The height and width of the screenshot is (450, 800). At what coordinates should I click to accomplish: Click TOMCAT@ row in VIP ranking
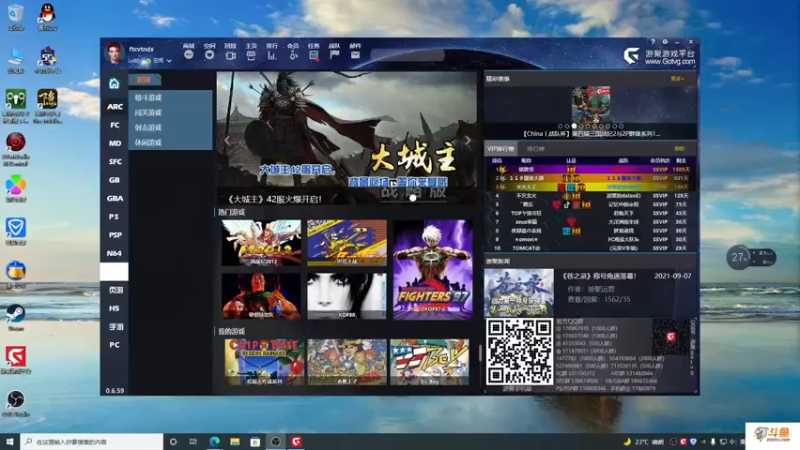tap(591, 248)
